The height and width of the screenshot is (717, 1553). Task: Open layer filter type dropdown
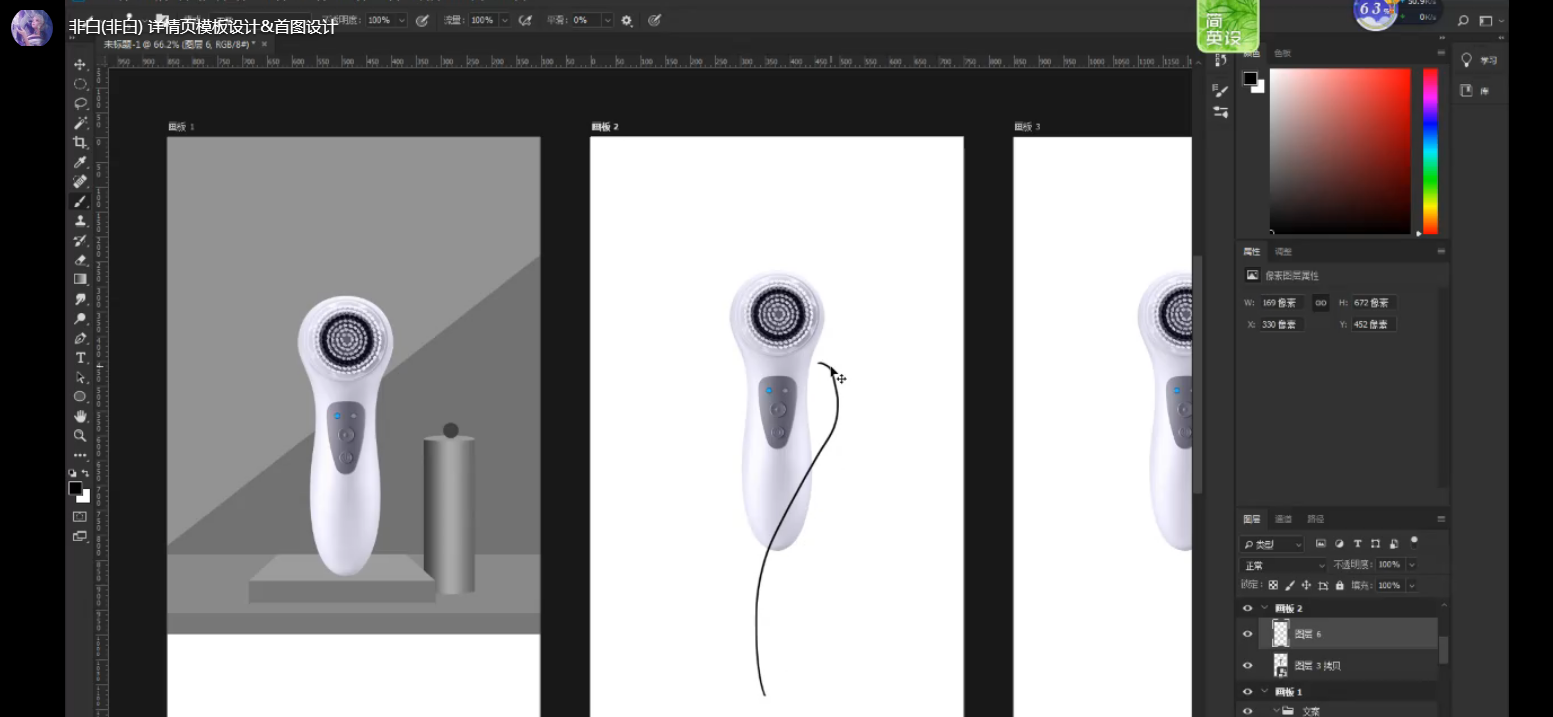1272,545
